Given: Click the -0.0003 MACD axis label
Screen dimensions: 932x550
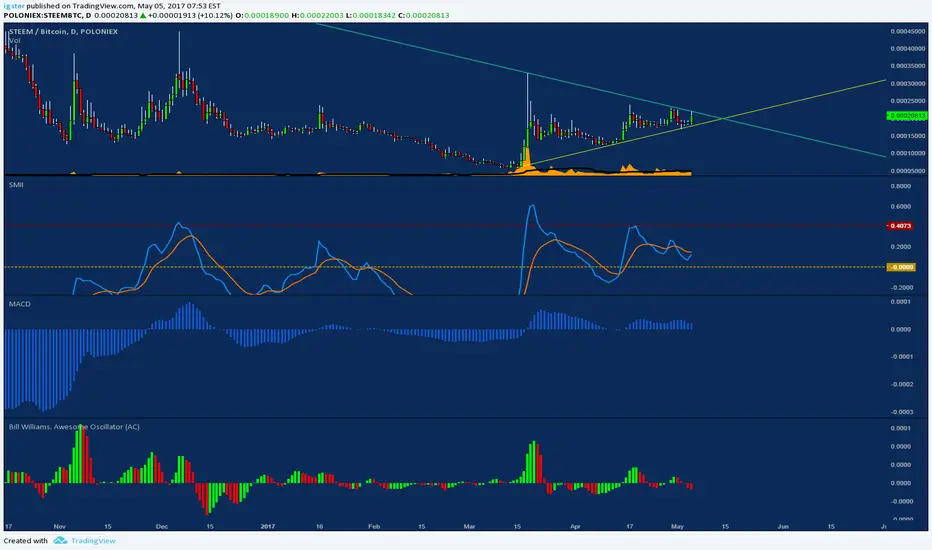Looking at the screenshot, I should coord(902,411).
